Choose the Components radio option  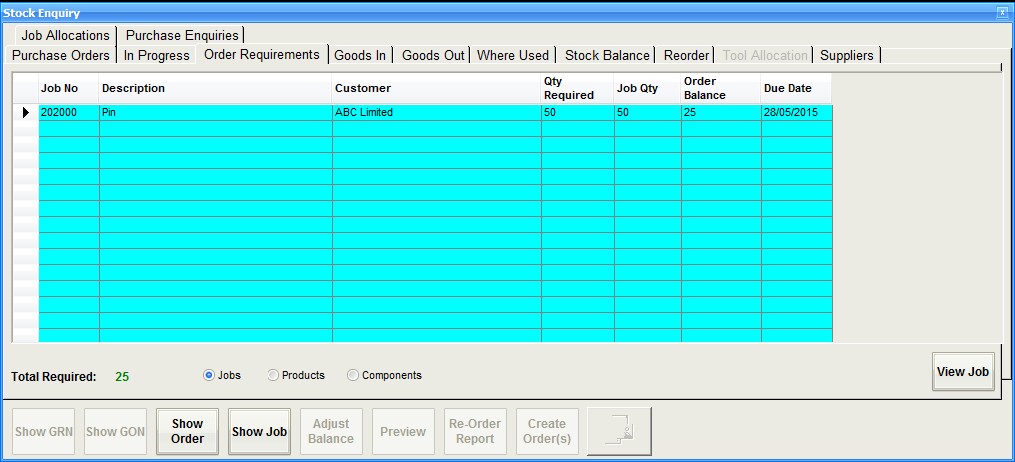[x=353, y=375]
